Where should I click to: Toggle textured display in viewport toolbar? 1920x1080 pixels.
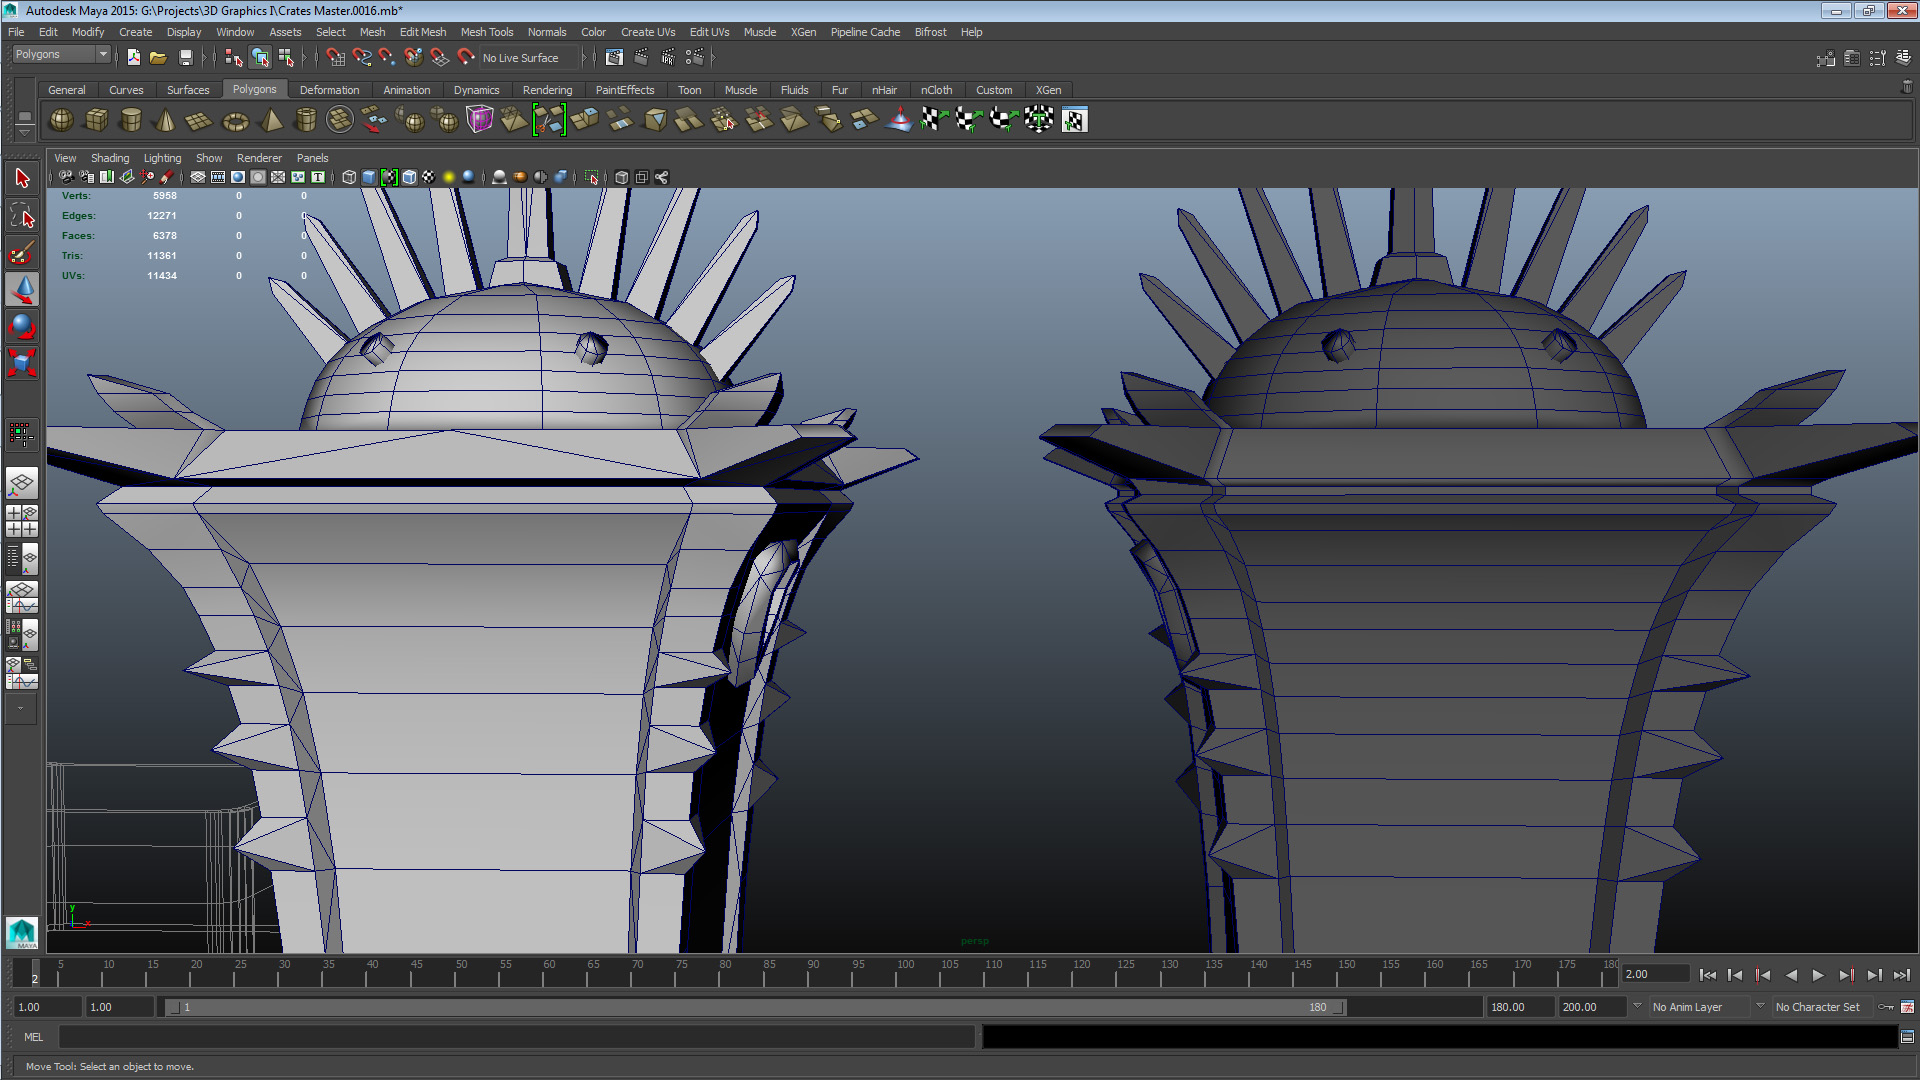click(429, 177)
